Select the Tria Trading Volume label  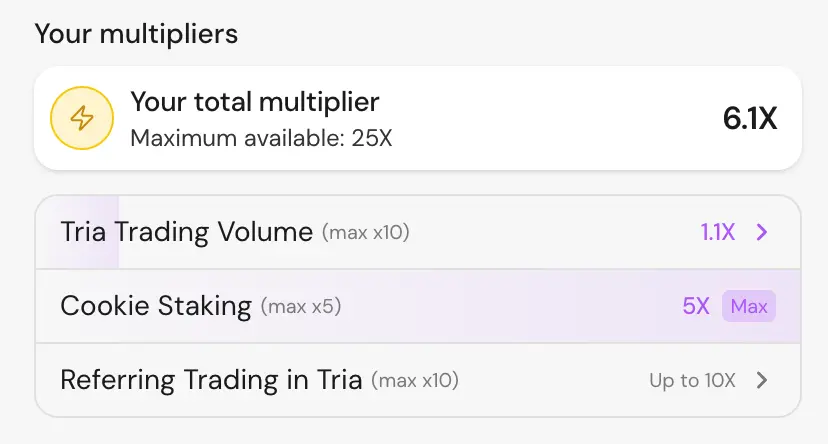[x=186, y=232]
